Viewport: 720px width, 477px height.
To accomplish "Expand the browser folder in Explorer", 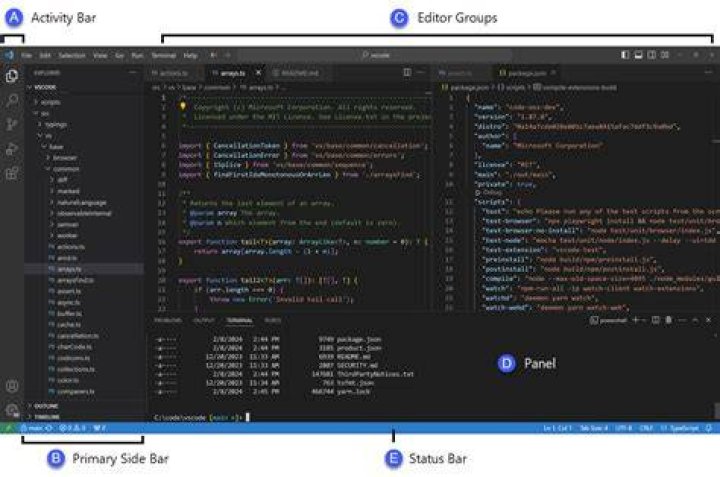I will 84,158.
